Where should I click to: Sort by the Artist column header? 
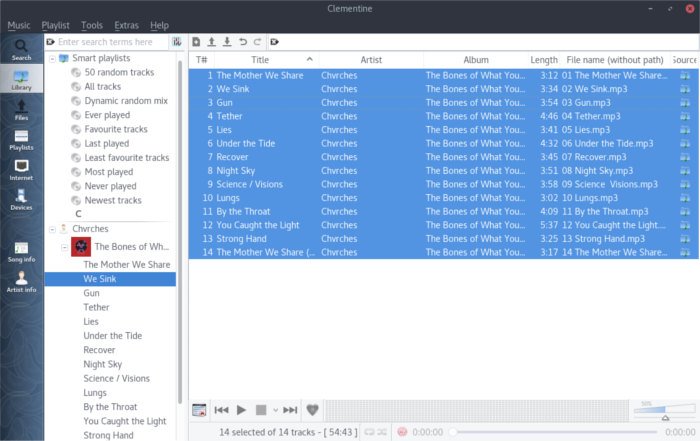[371, 60]
